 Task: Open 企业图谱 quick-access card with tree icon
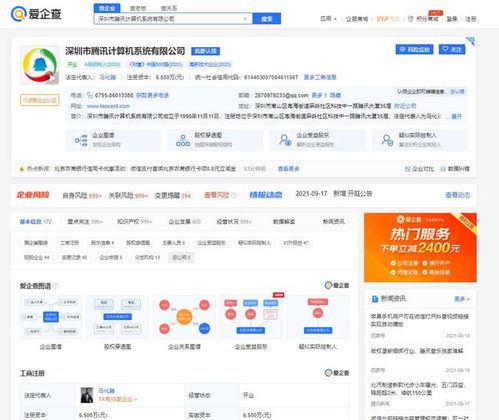pyautogui.click(x=113, y=140)
